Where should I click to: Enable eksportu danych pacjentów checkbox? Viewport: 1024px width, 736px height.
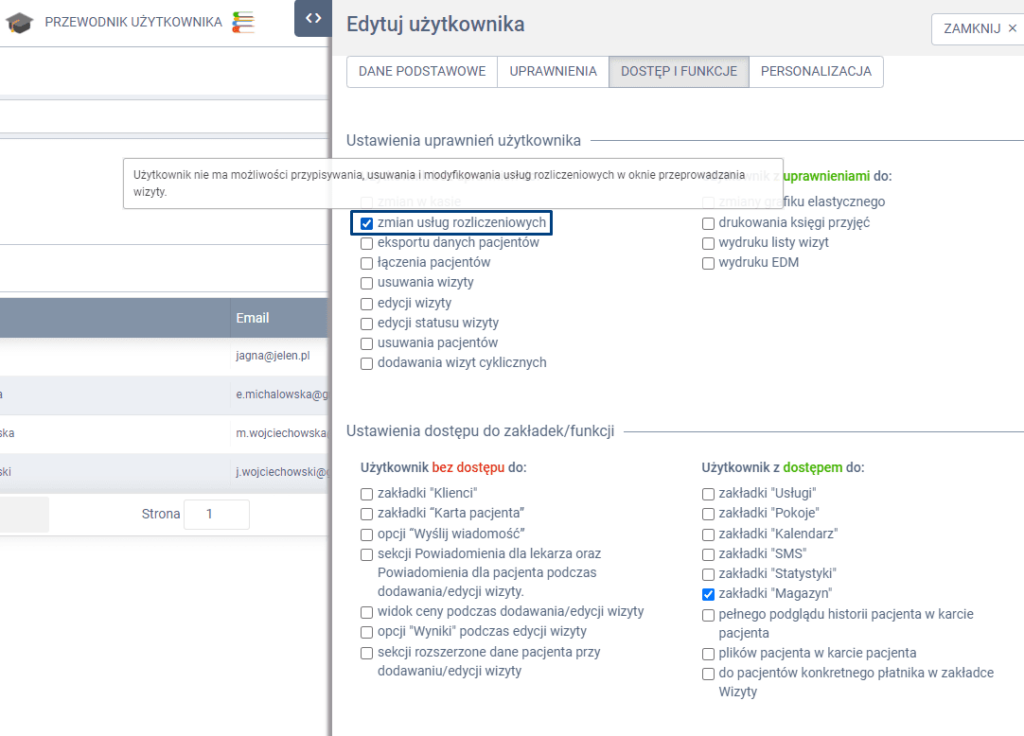pos(367,243)
